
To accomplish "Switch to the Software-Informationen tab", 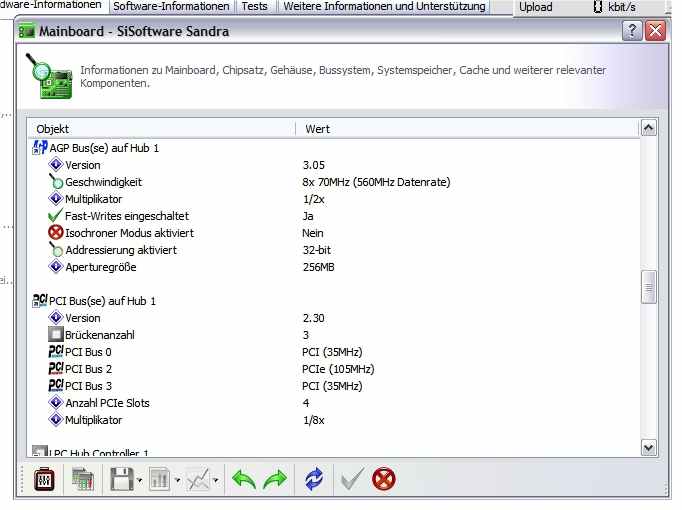I will (x=171, y=7).
